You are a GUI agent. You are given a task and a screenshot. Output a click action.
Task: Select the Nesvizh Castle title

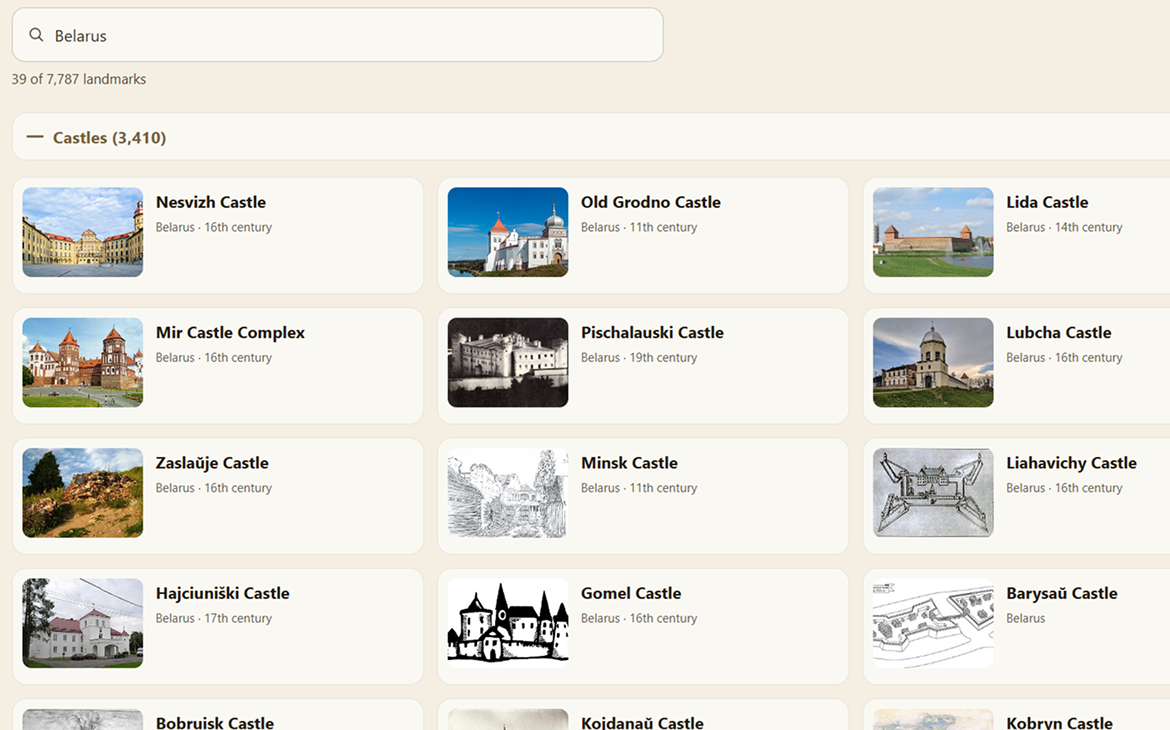pyautogui.click(x=210, y=202)
